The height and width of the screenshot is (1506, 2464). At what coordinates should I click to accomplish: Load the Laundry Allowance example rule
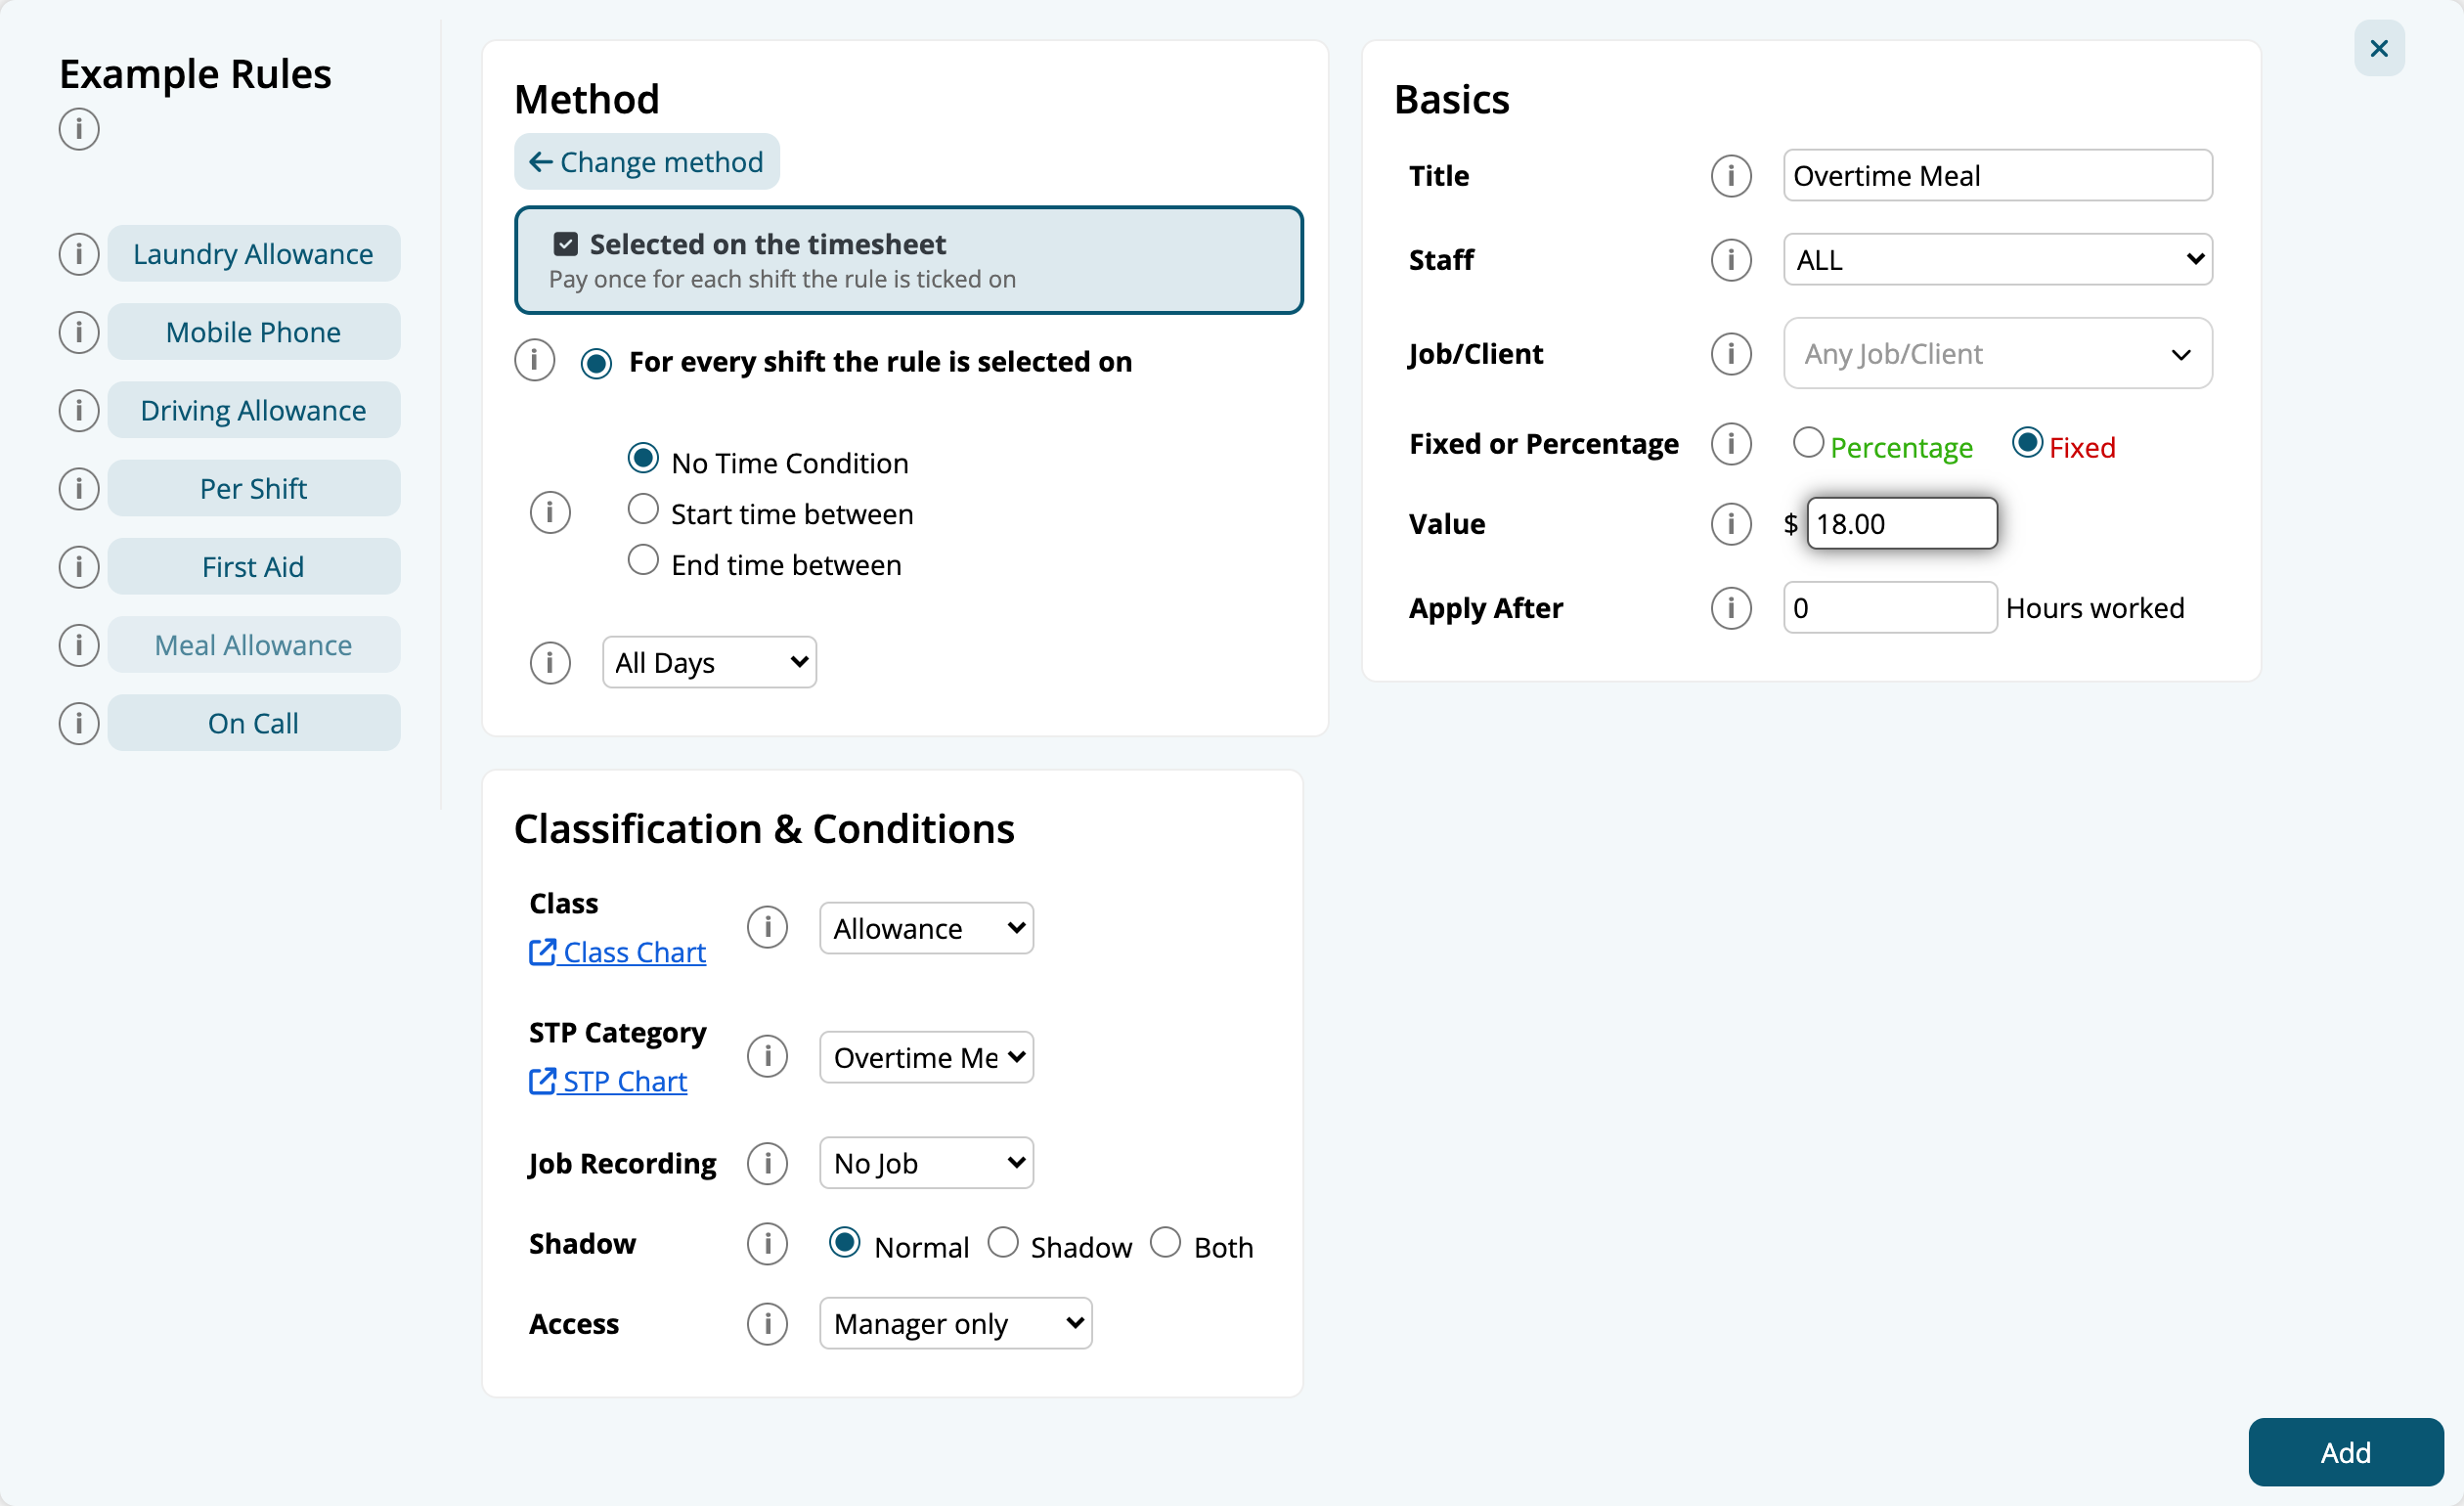click(253, 254)
